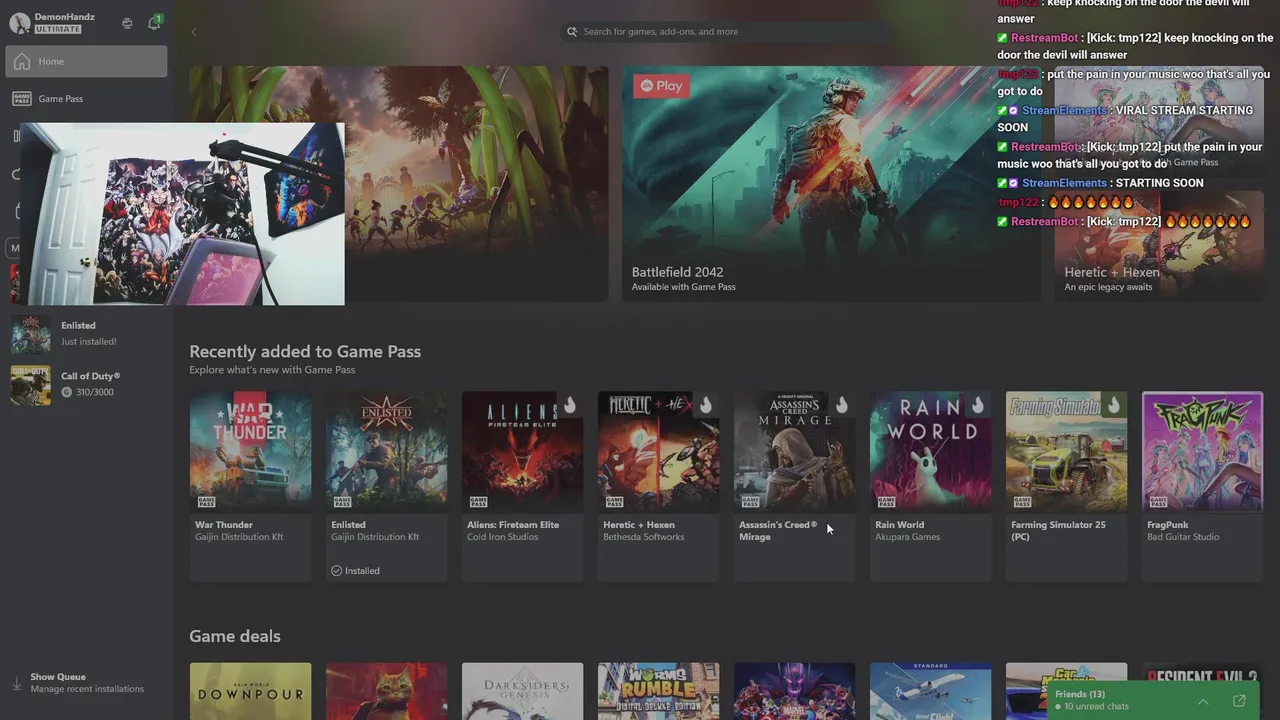Pop out the Friends panel window
Image resolution: width=1280 pixels, height=720 pixels.
[1239, 701]
